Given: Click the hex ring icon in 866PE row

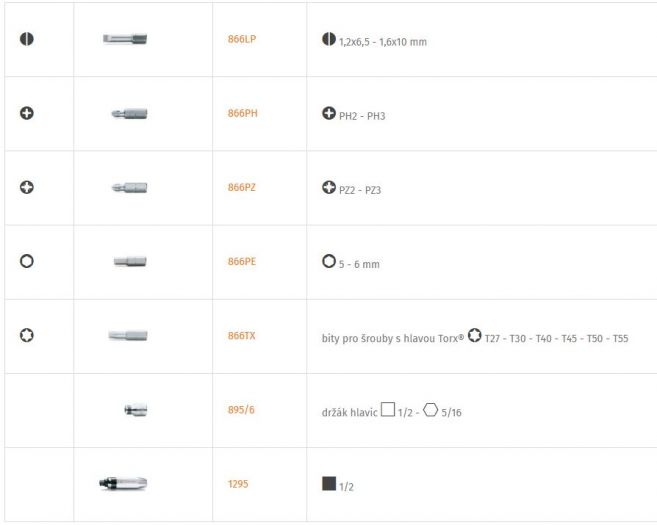Looking at the screenshot, I should 27,261.
